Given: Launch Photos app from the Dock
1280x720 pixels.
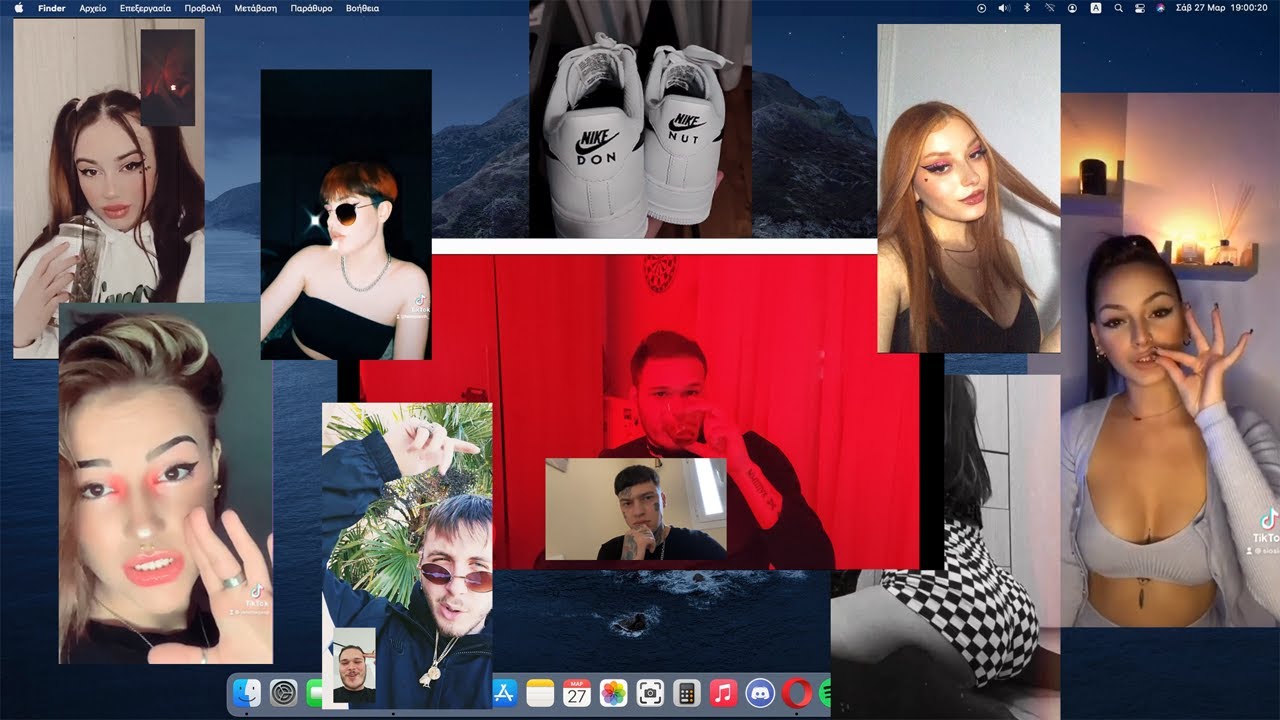Looking at the screenshot, I should 613,692.
